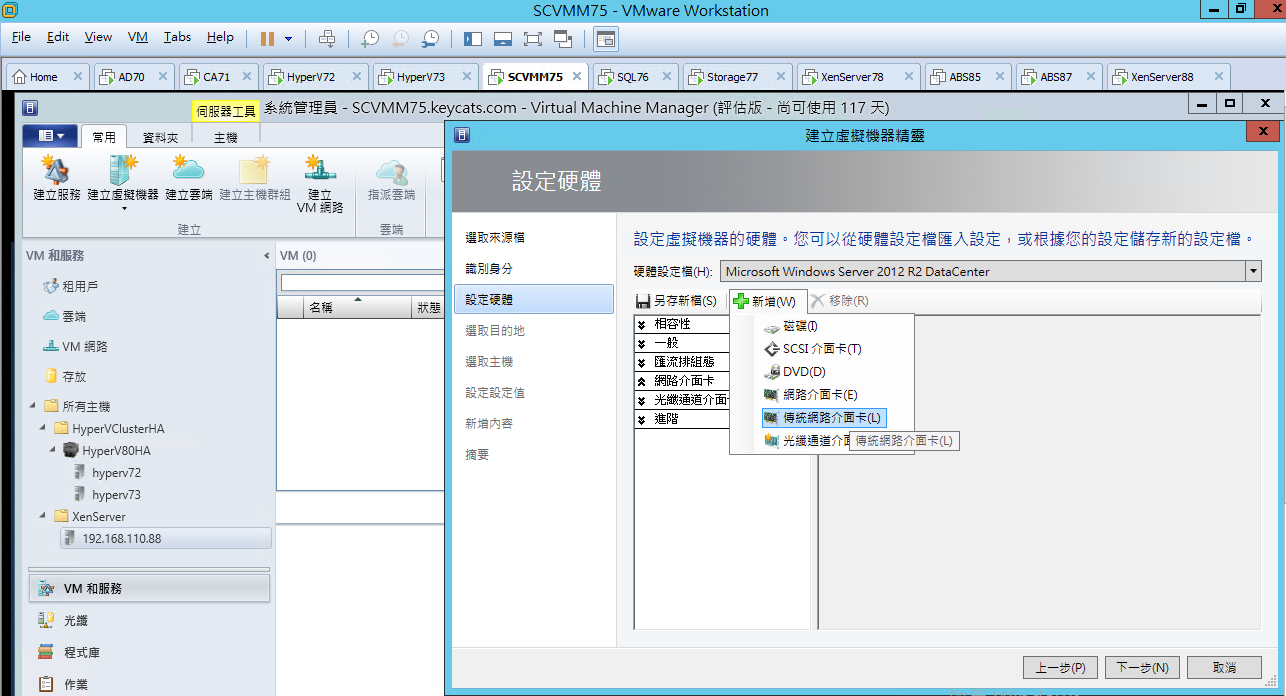This screenshot has width=1286, height=696.
Task: Open the Edit menu
Action: point(58,37)
